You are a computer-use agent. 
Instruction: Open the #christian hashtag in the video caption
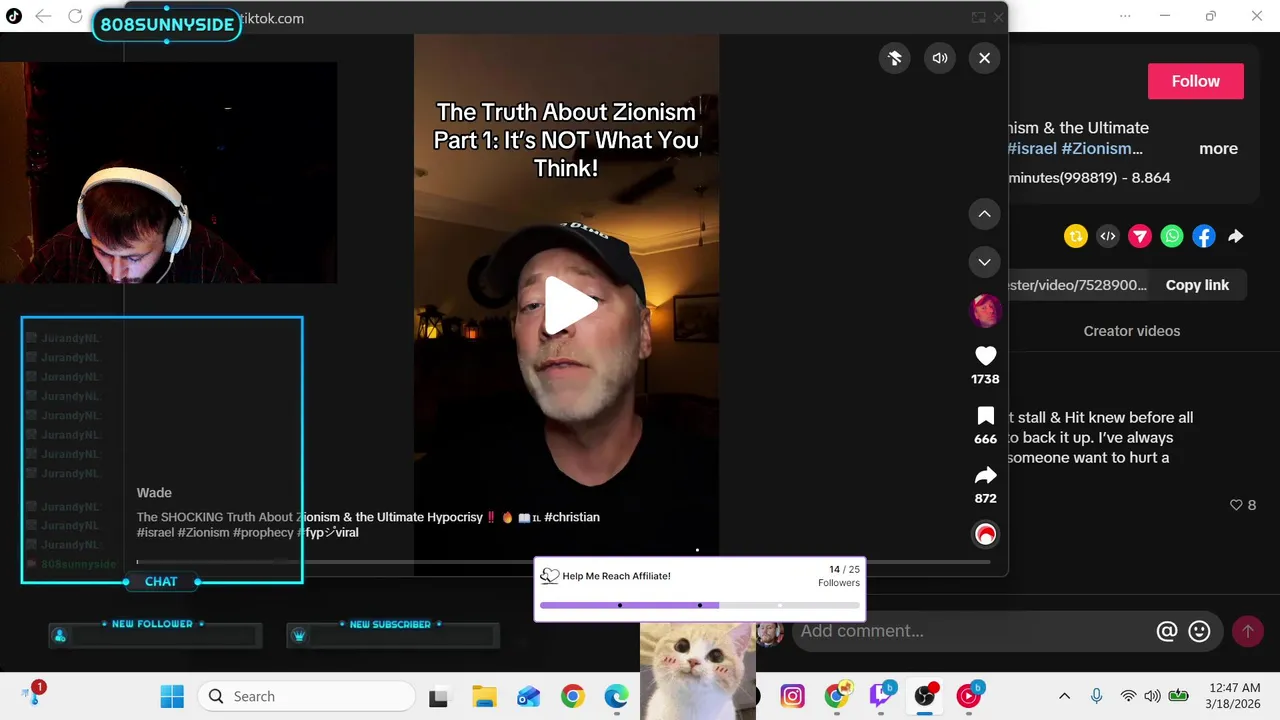click(572, 517)
